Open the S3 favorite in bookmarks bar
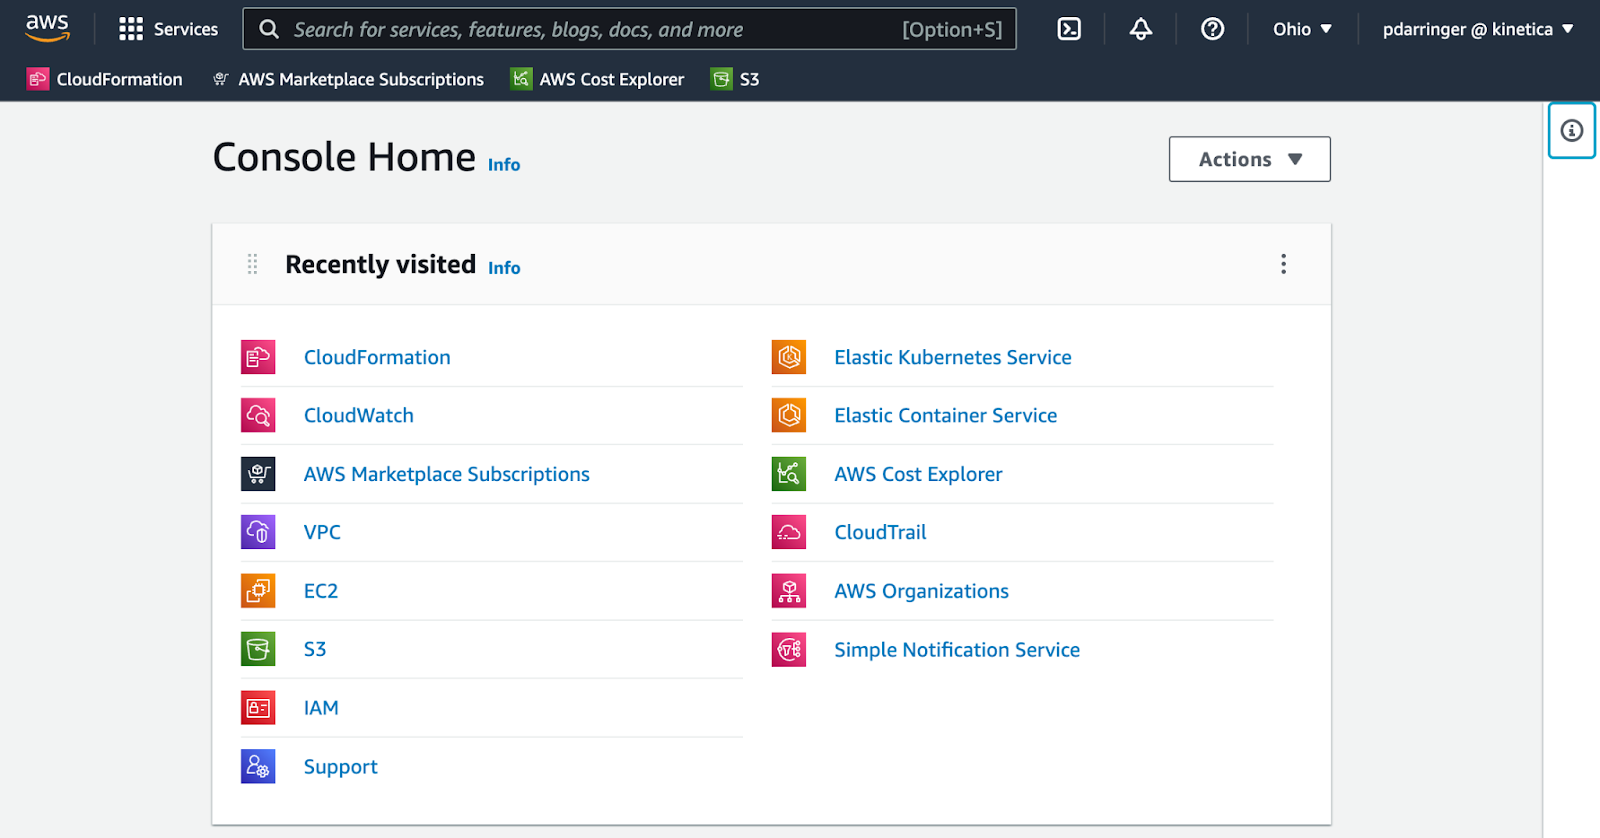Viewport: 1600px width, 838px height. [735, 79]
